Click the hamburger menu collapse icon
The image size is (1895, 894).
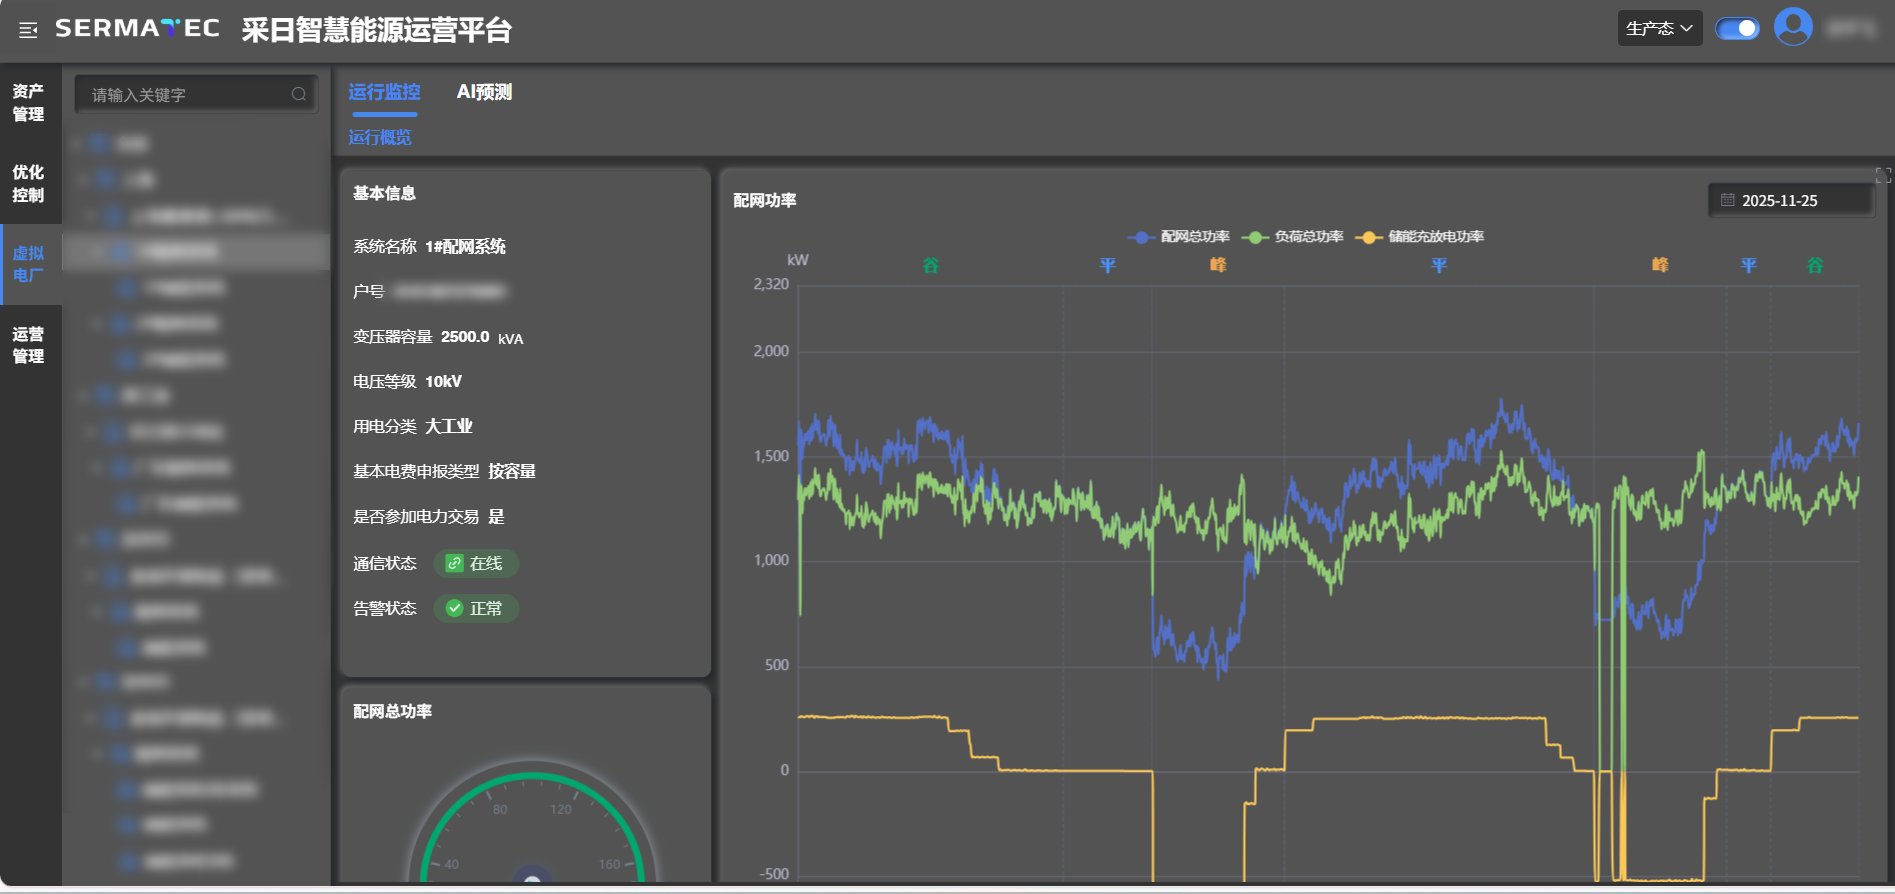28,30
